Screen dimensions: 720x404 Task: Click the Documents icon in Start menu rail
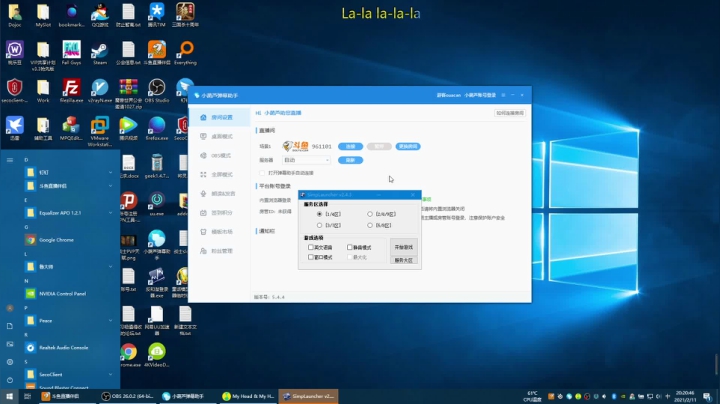(10, 326)
